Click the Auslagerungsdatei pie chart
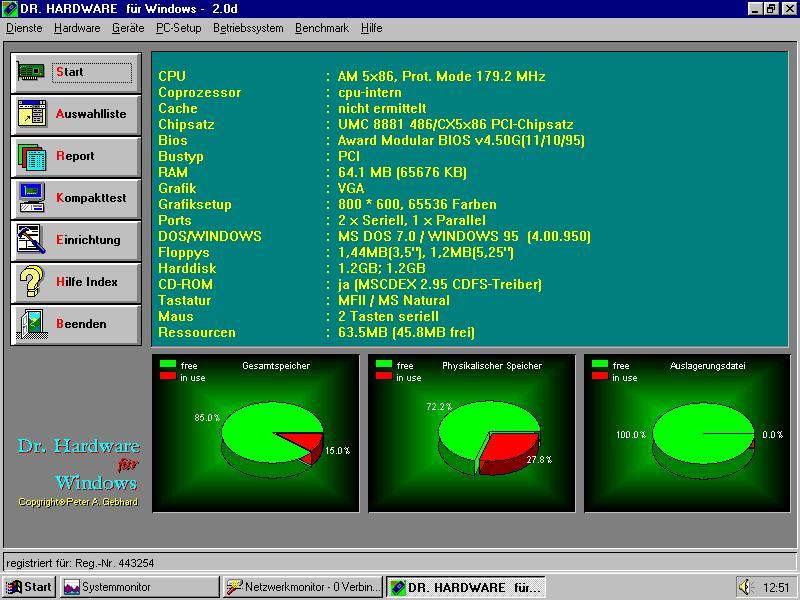Screen dimensions: 800x600 704,439
